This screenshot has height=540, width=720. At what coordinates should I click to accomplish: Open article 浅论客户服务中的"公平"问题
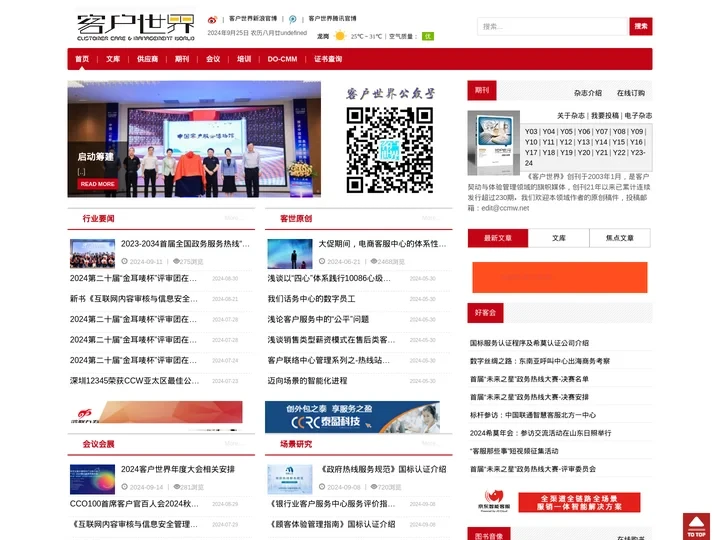click(x=318, y=320)
